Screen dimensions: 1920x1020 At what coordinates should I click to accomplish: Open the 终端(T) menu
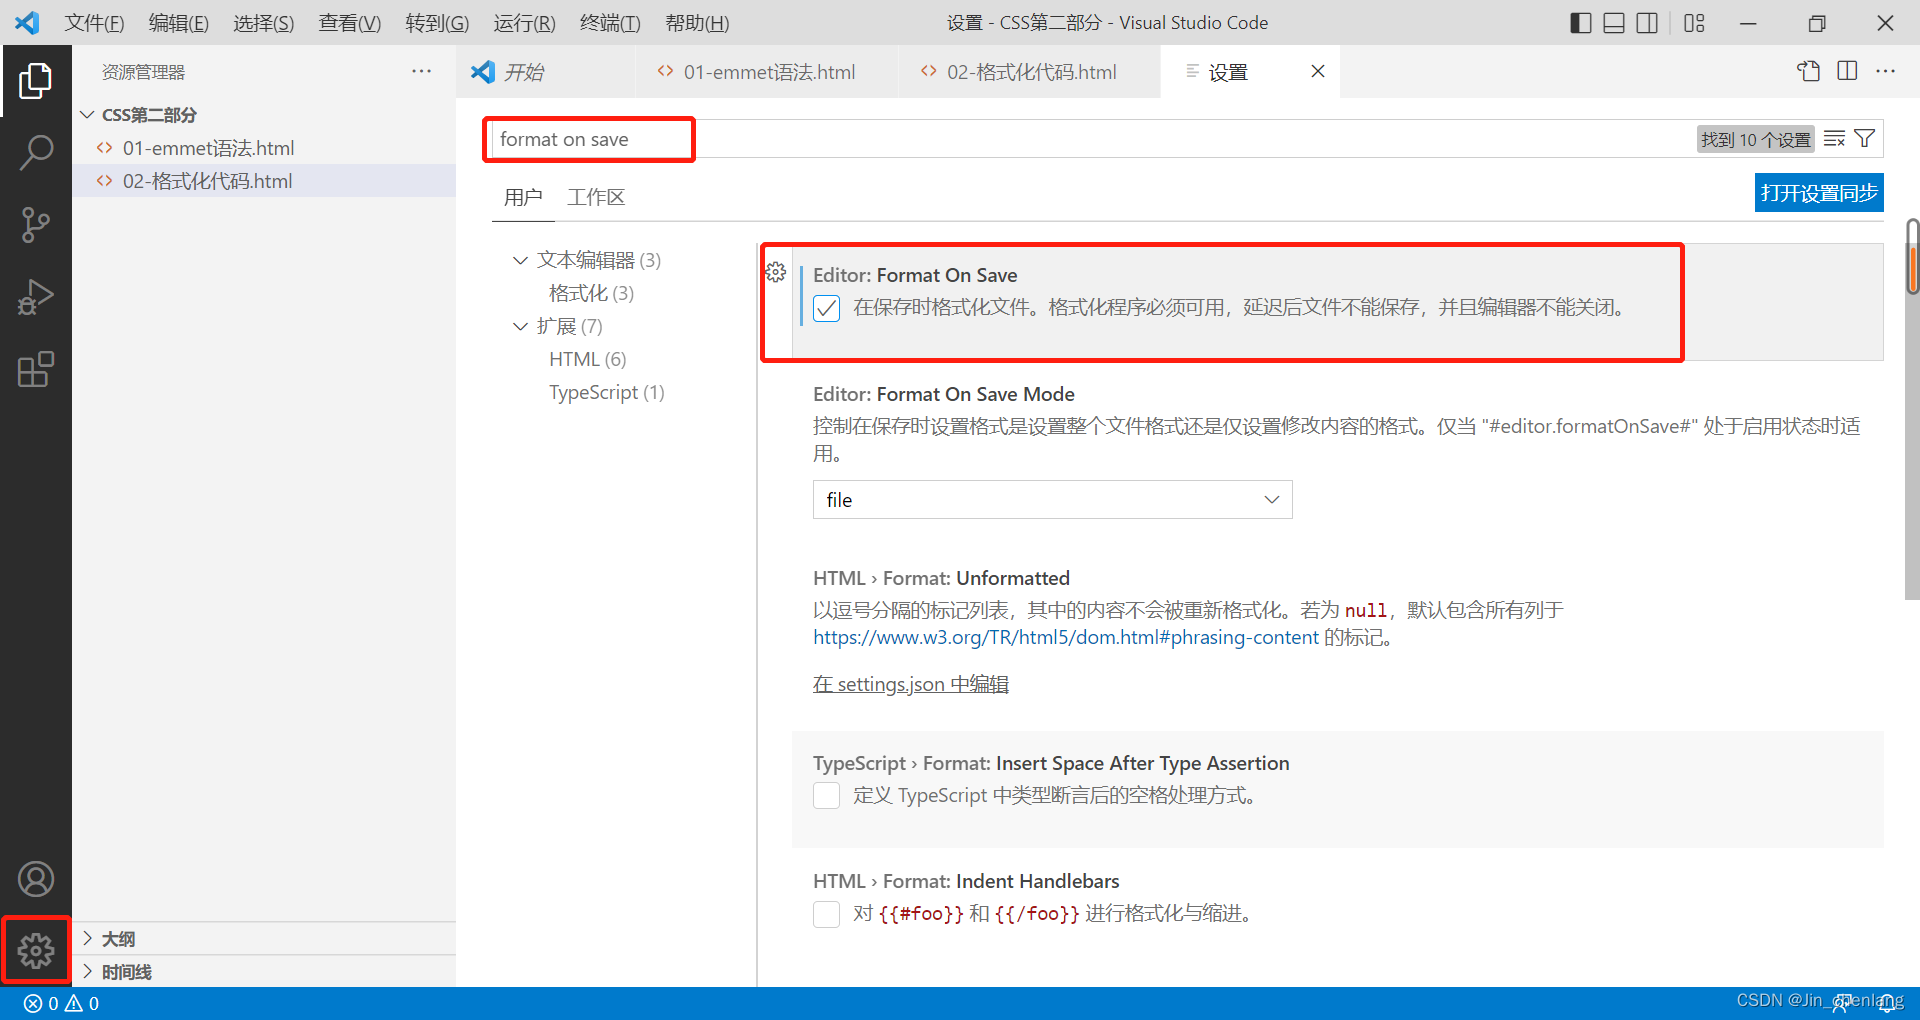click(610, 22)
